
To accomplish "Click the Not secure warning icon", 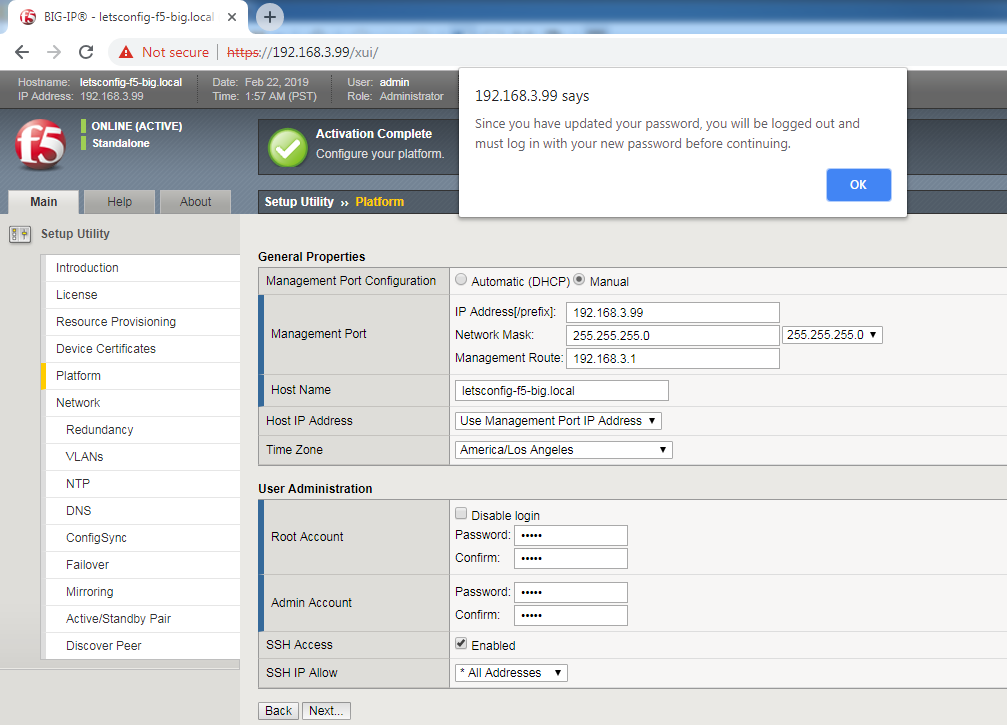I will [x=125, y=51].
